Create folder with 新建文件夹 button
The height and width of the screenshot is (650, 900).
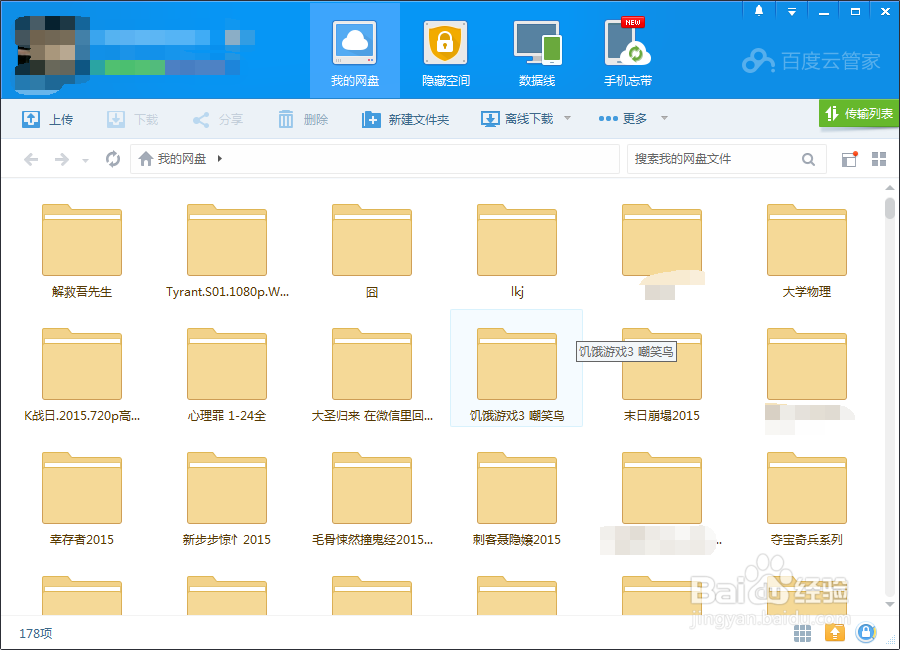[x=404, y=118]
